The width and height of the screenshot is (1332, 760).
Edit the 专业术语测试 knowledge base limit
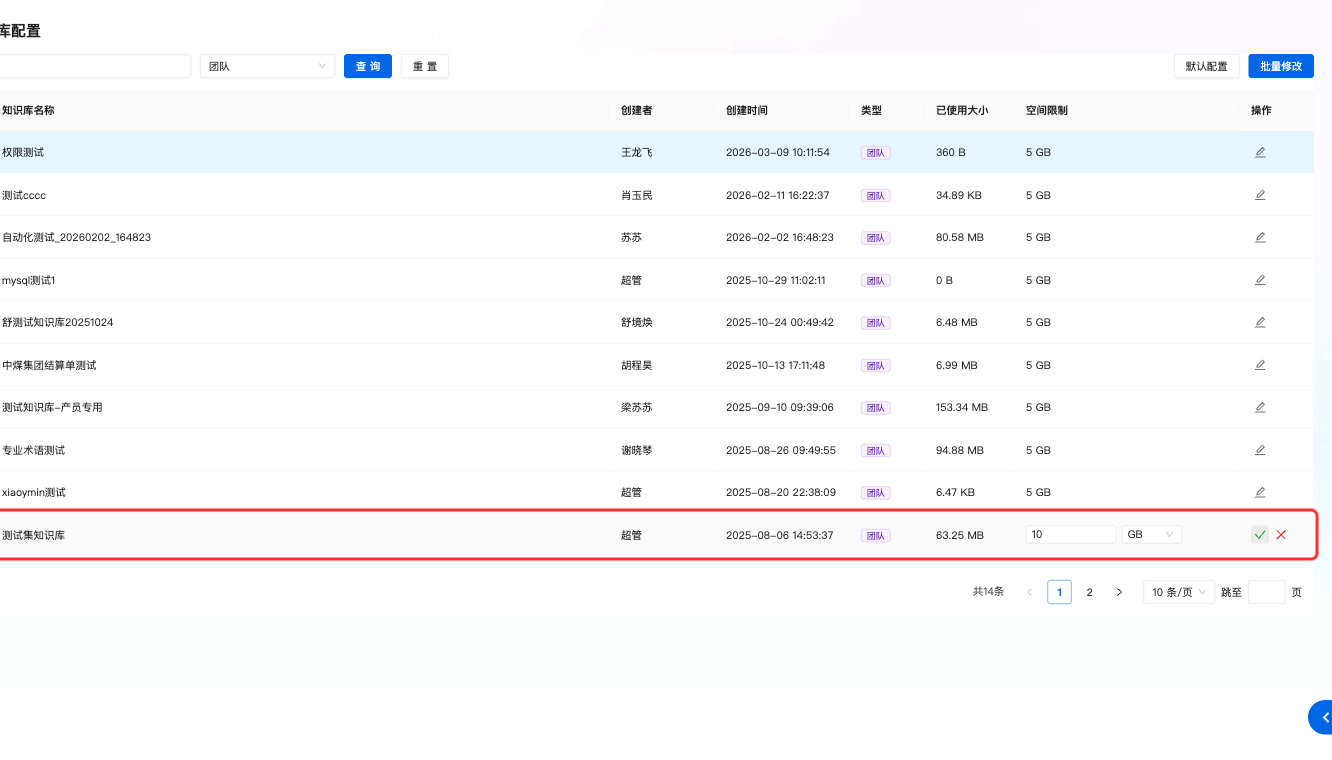pyautogui.click(x=1260, y=450)
